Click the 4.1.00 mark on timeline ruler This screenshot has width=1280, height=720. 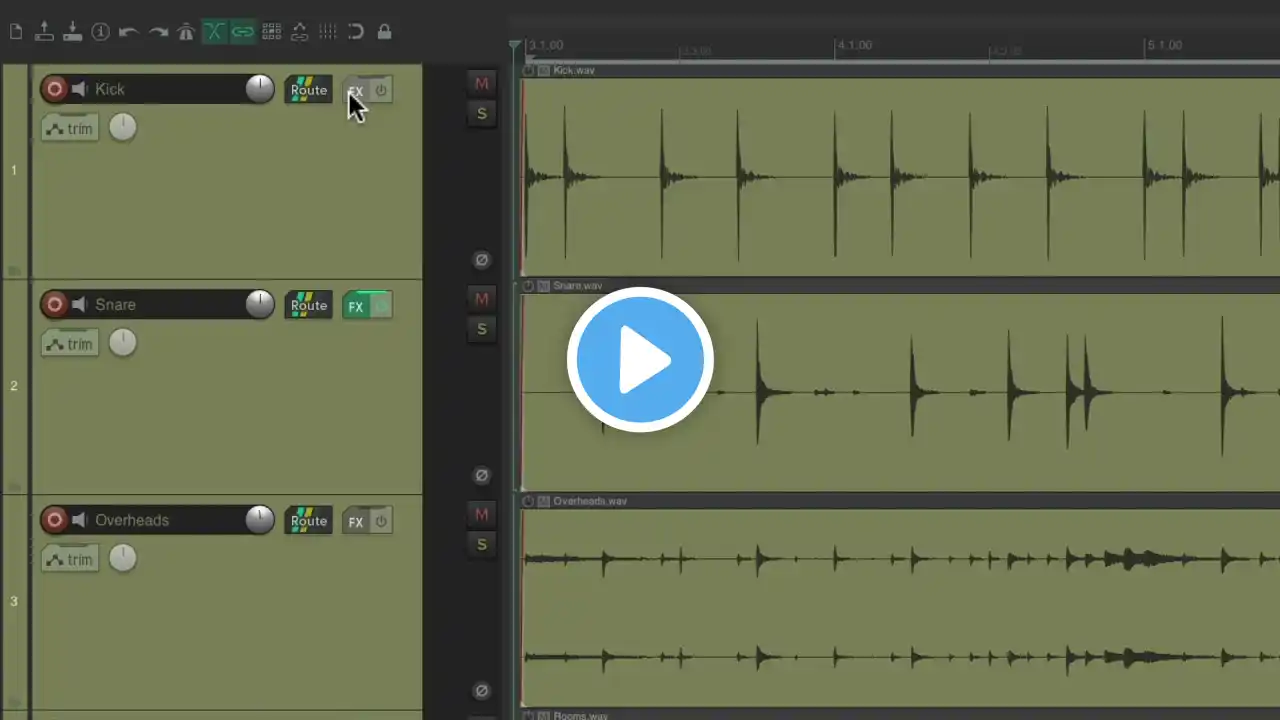click(855, 45)
